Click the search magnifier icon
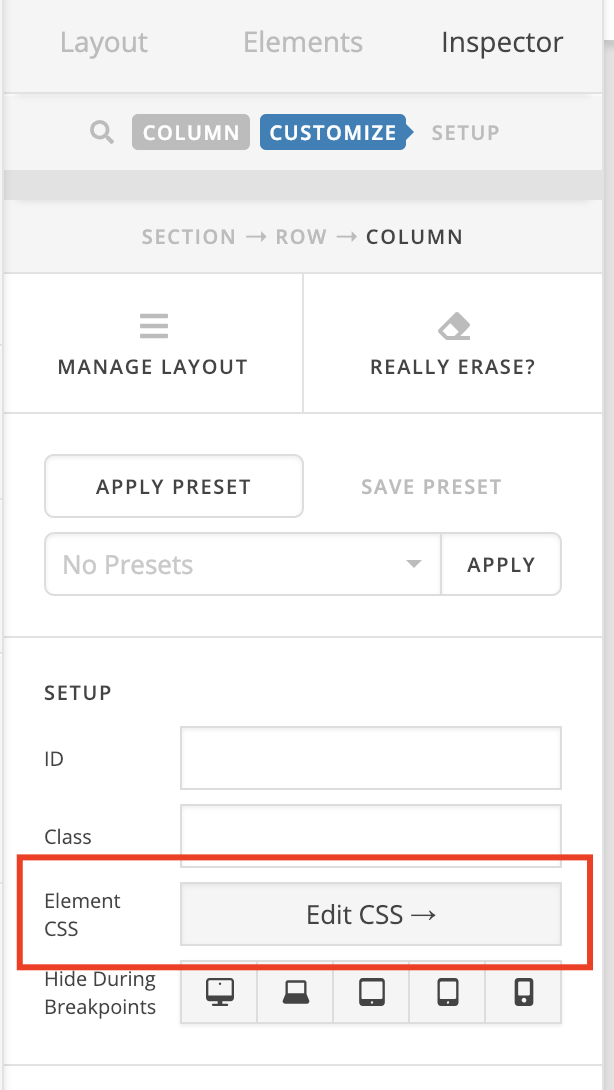 click(x=102, y=133)
